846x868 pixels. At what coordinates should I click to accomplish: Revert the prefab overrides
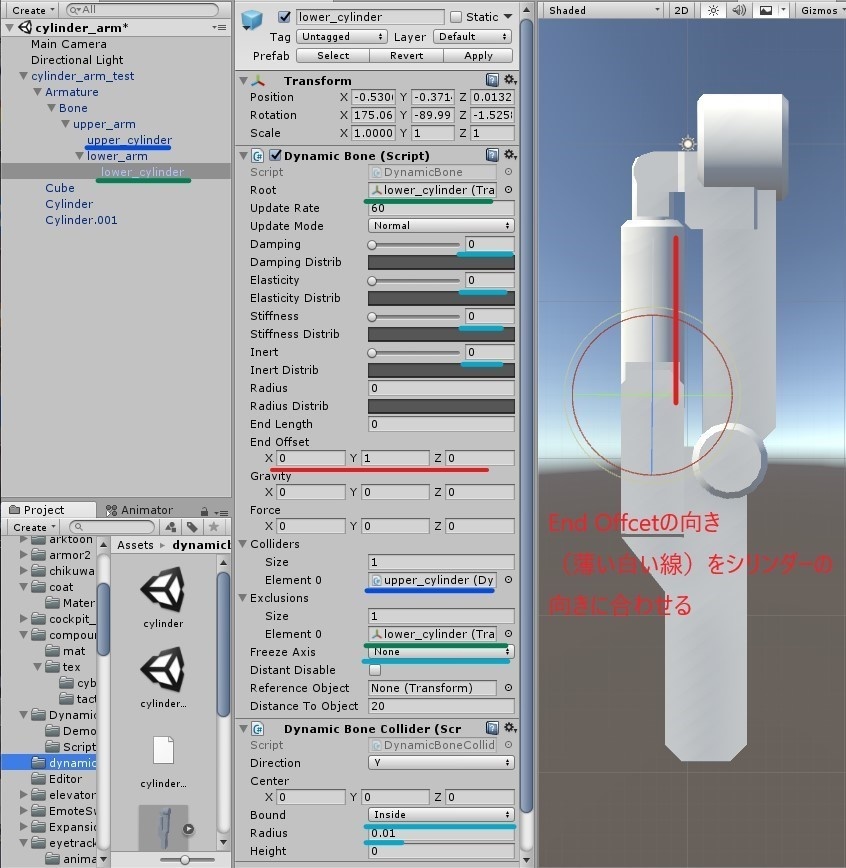[x=406, y=56]
